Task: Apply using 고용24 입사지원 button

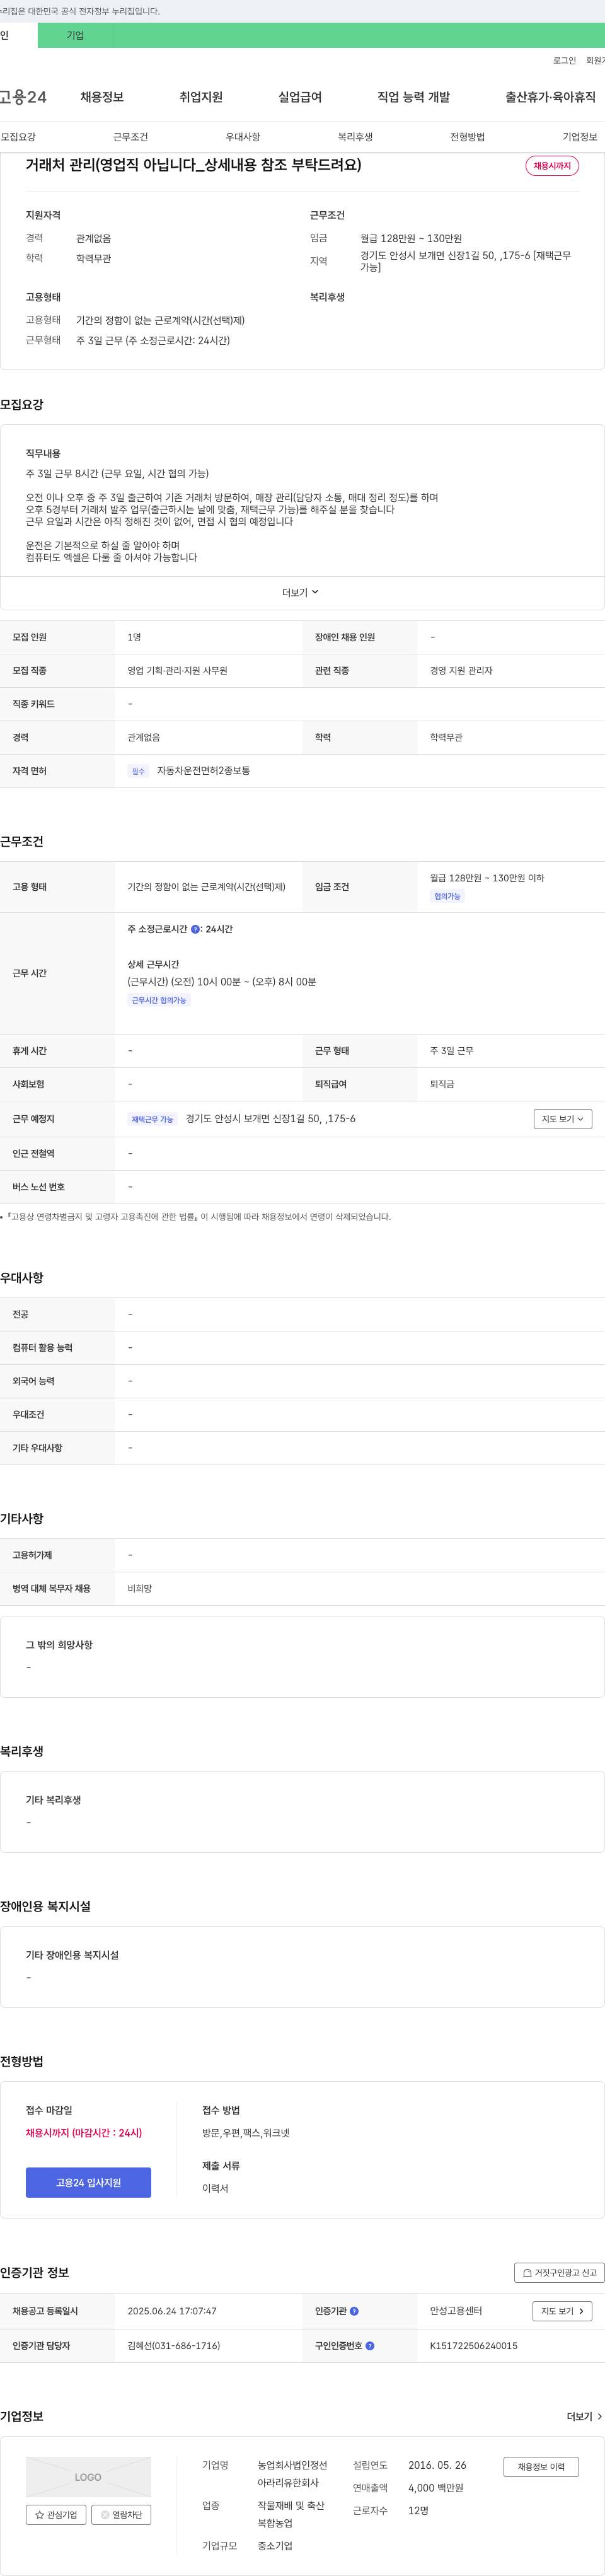Action: click(x=88, y=2182)
